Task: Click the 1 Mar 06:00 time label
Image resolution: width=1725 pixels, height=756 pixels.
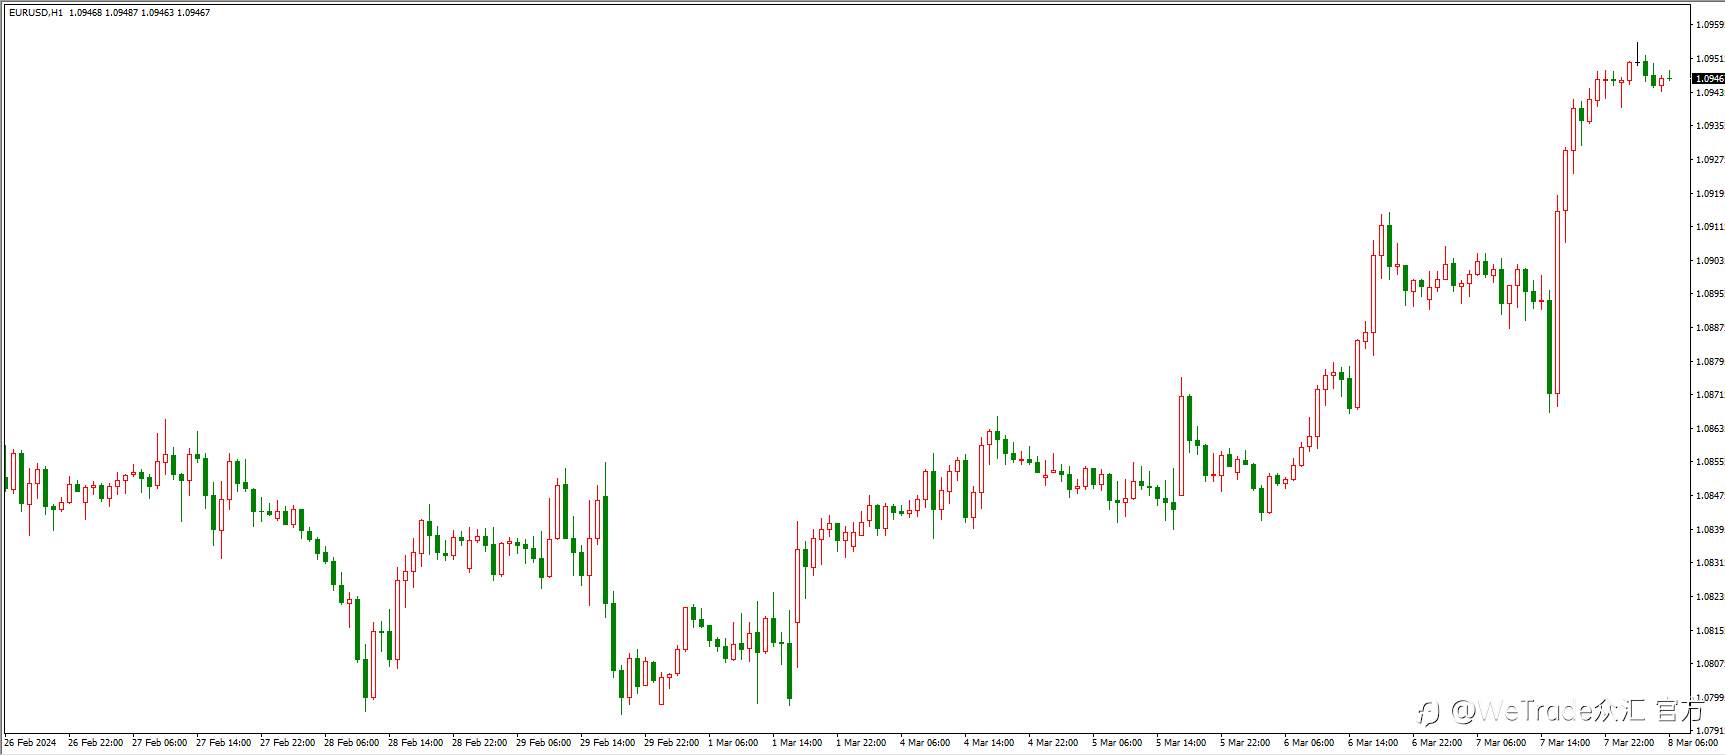Action: click(733, 743)
